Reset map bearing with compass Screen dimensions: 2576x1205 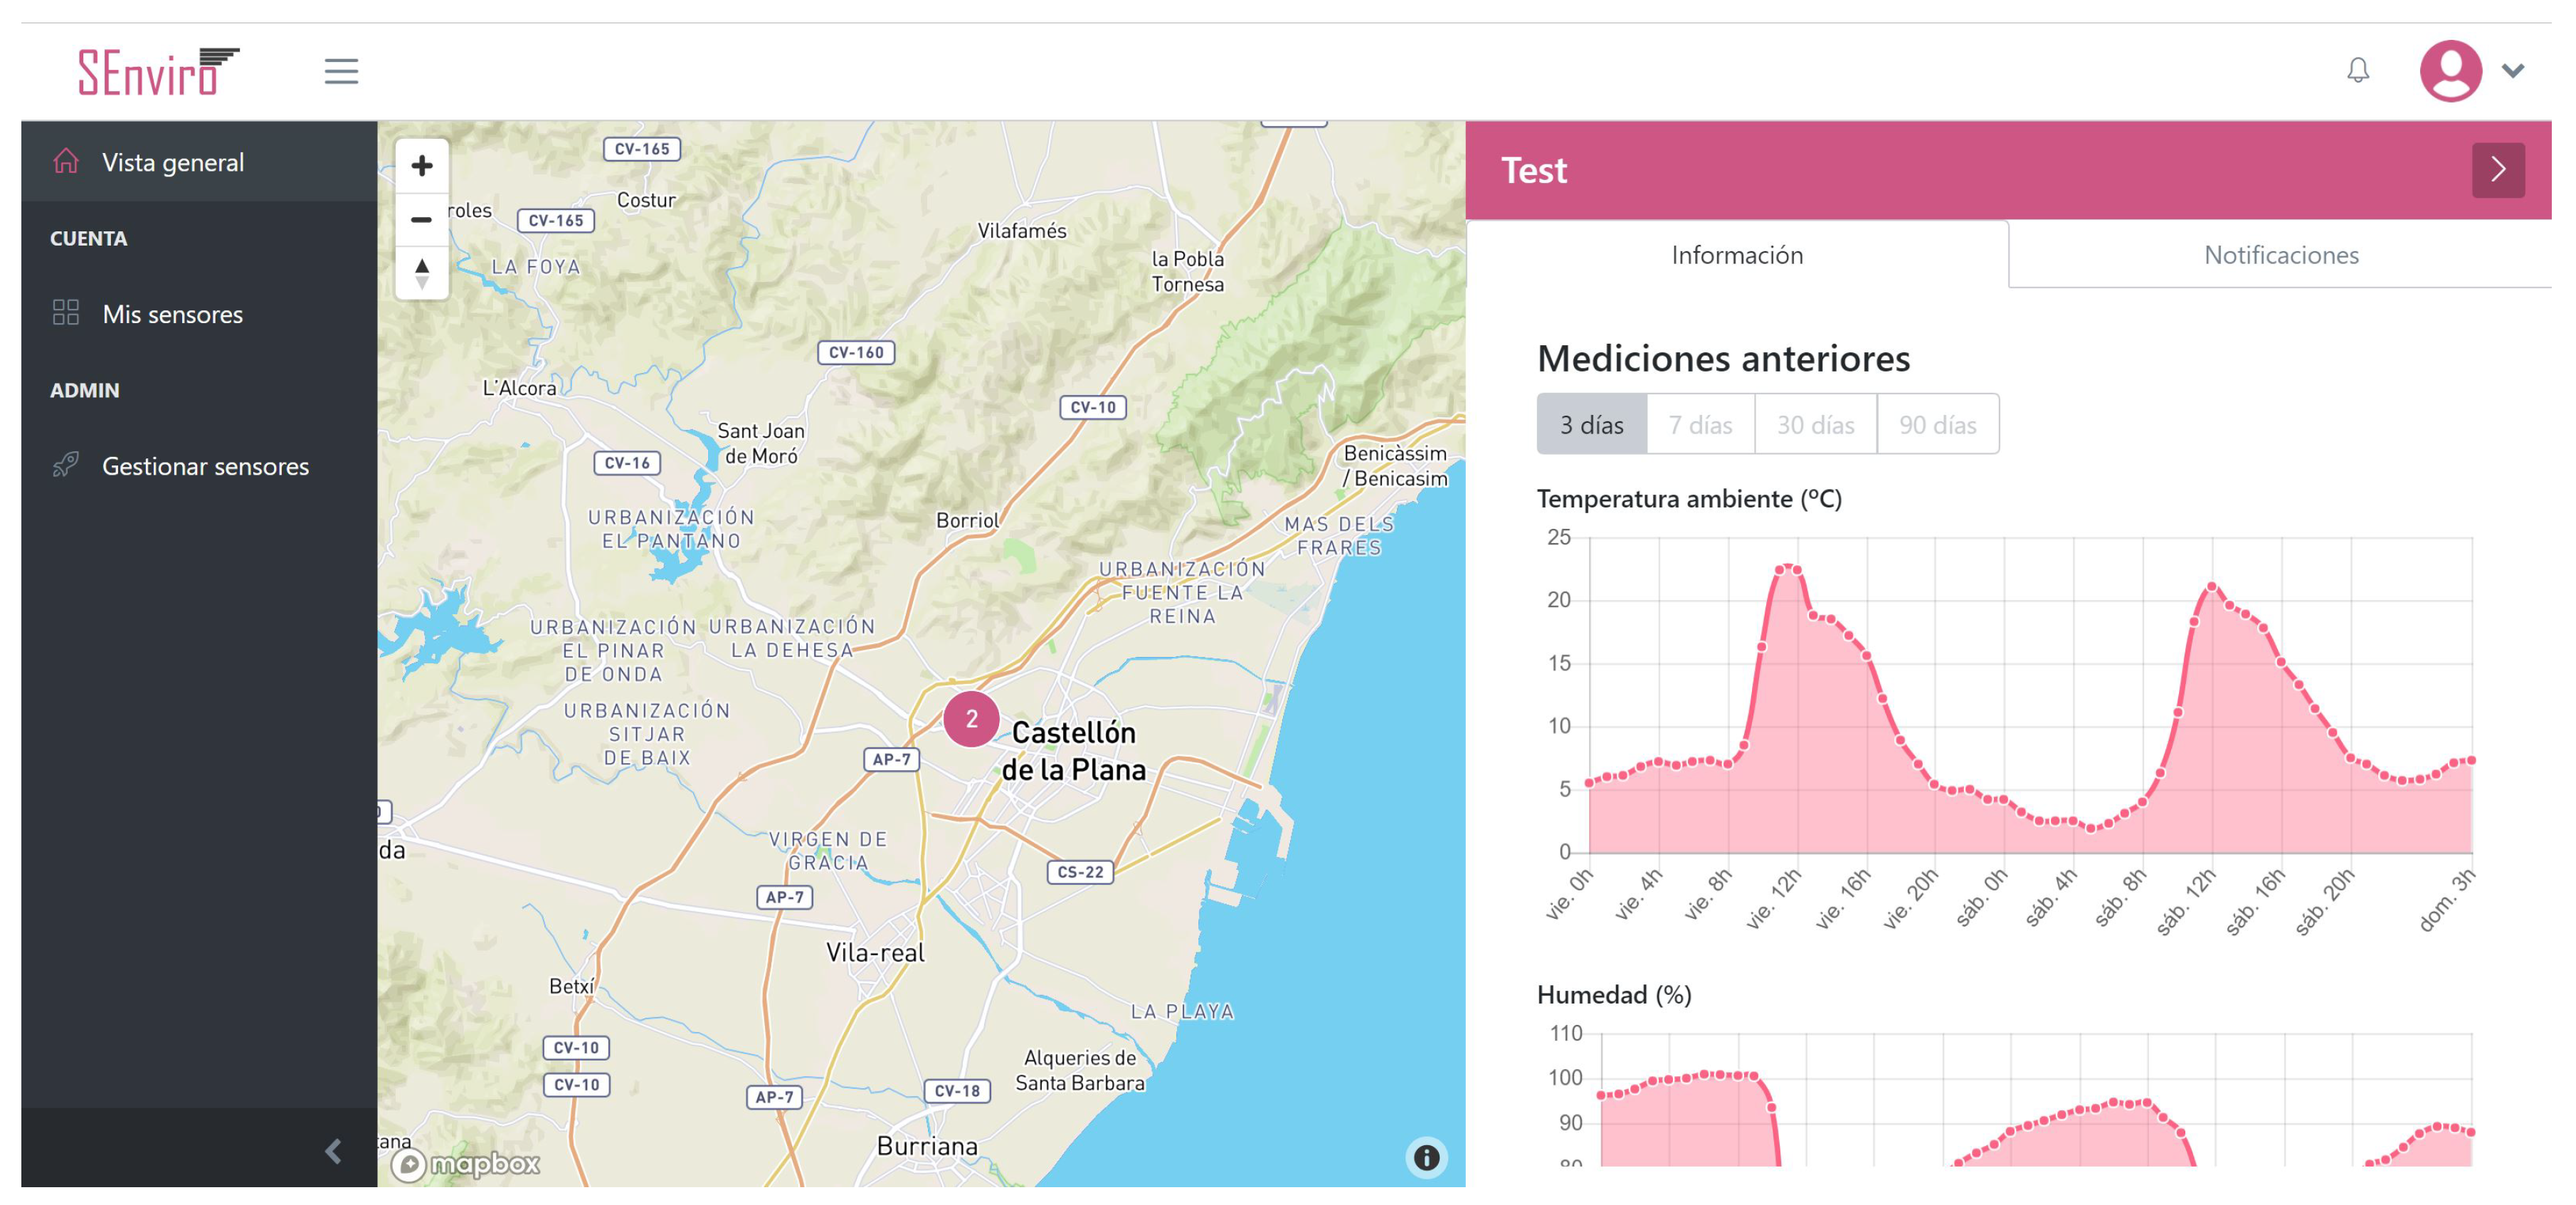click(x=422, y=272)
